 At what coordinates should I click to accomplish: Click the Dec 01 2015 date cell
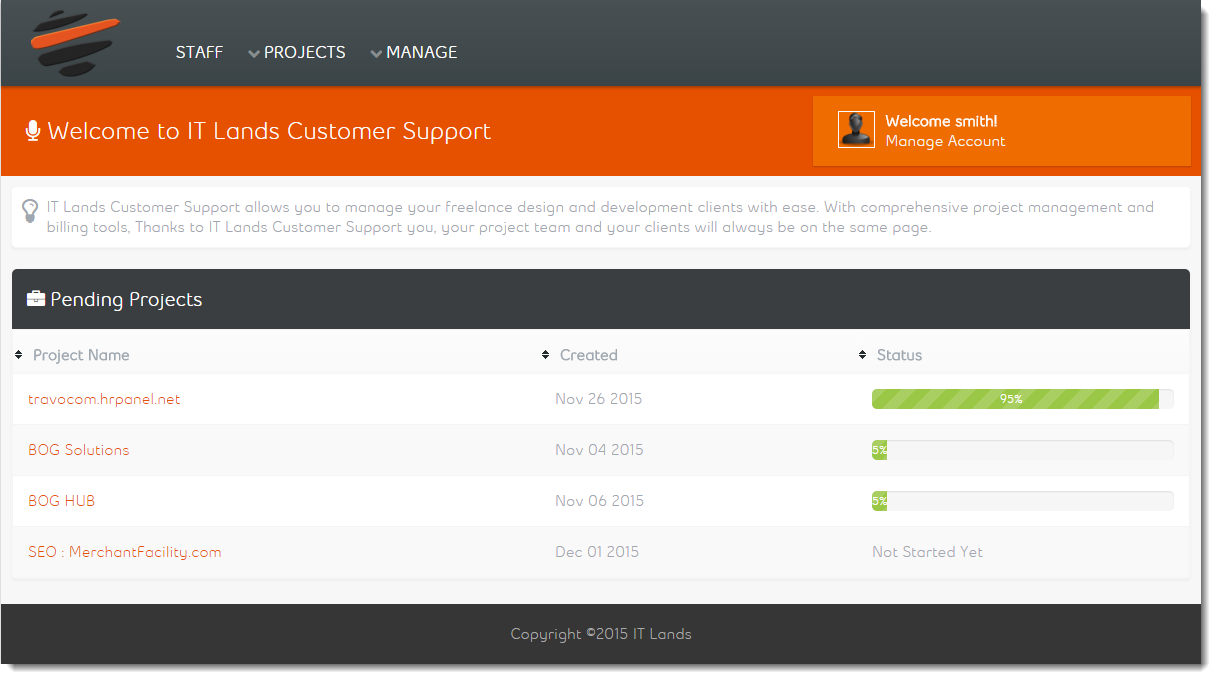tap(597, 552)
